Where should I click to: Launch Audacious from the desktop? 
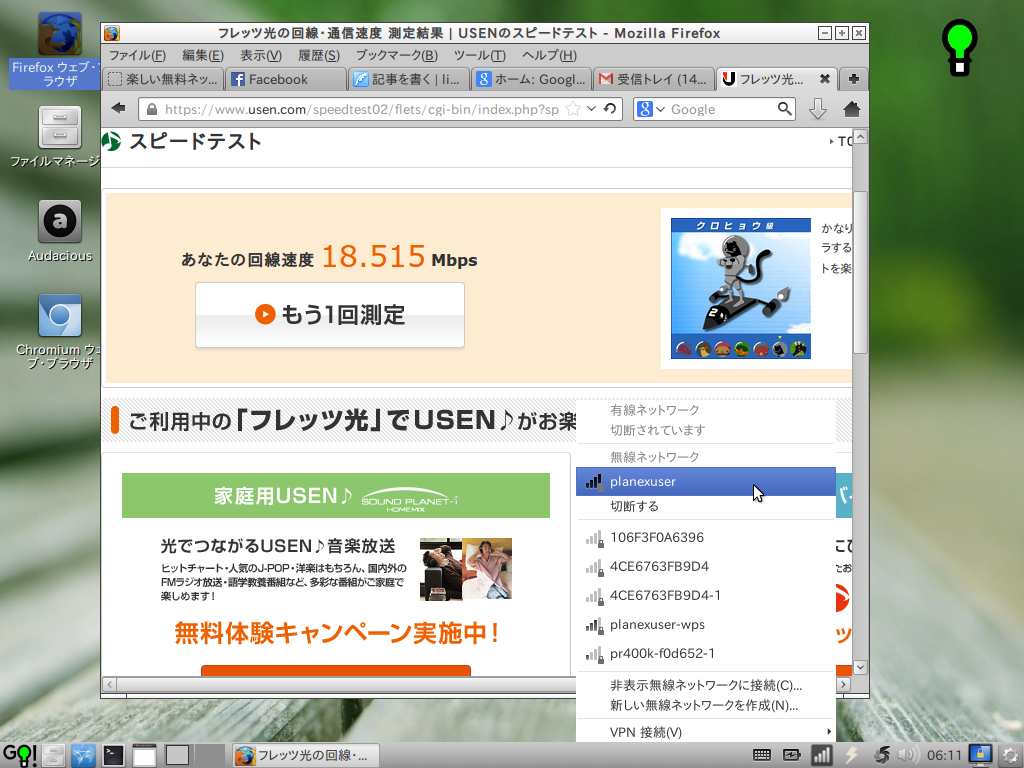[59, 231]
